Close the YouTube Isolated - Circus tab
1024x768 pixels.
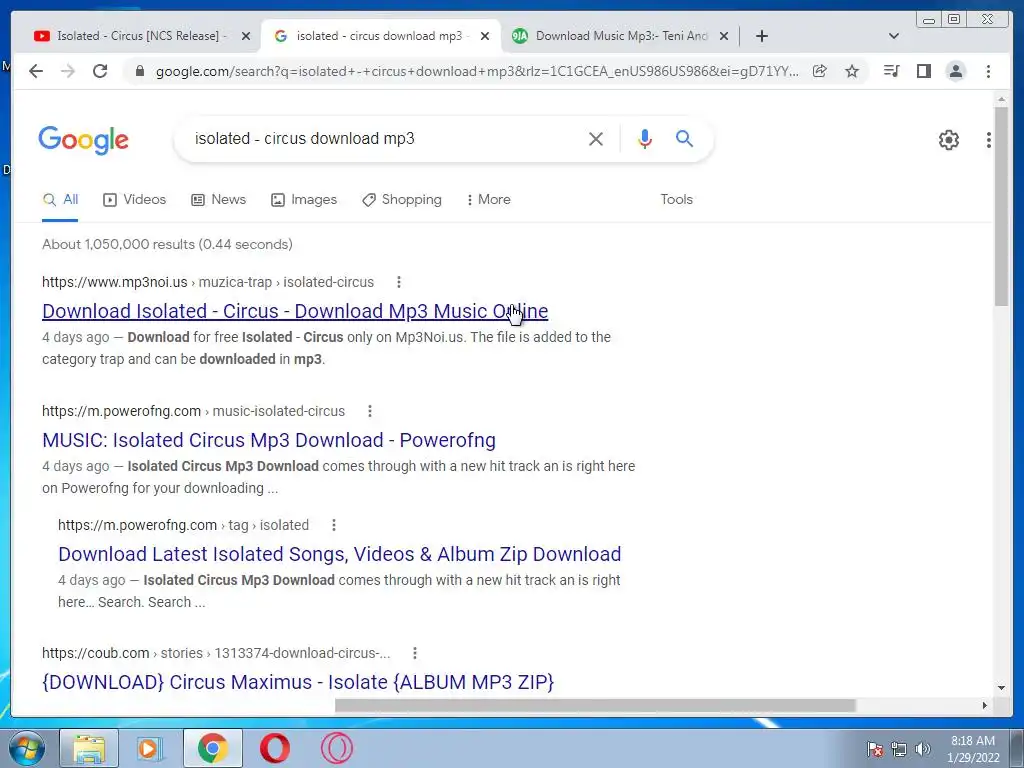coord(246,36)
